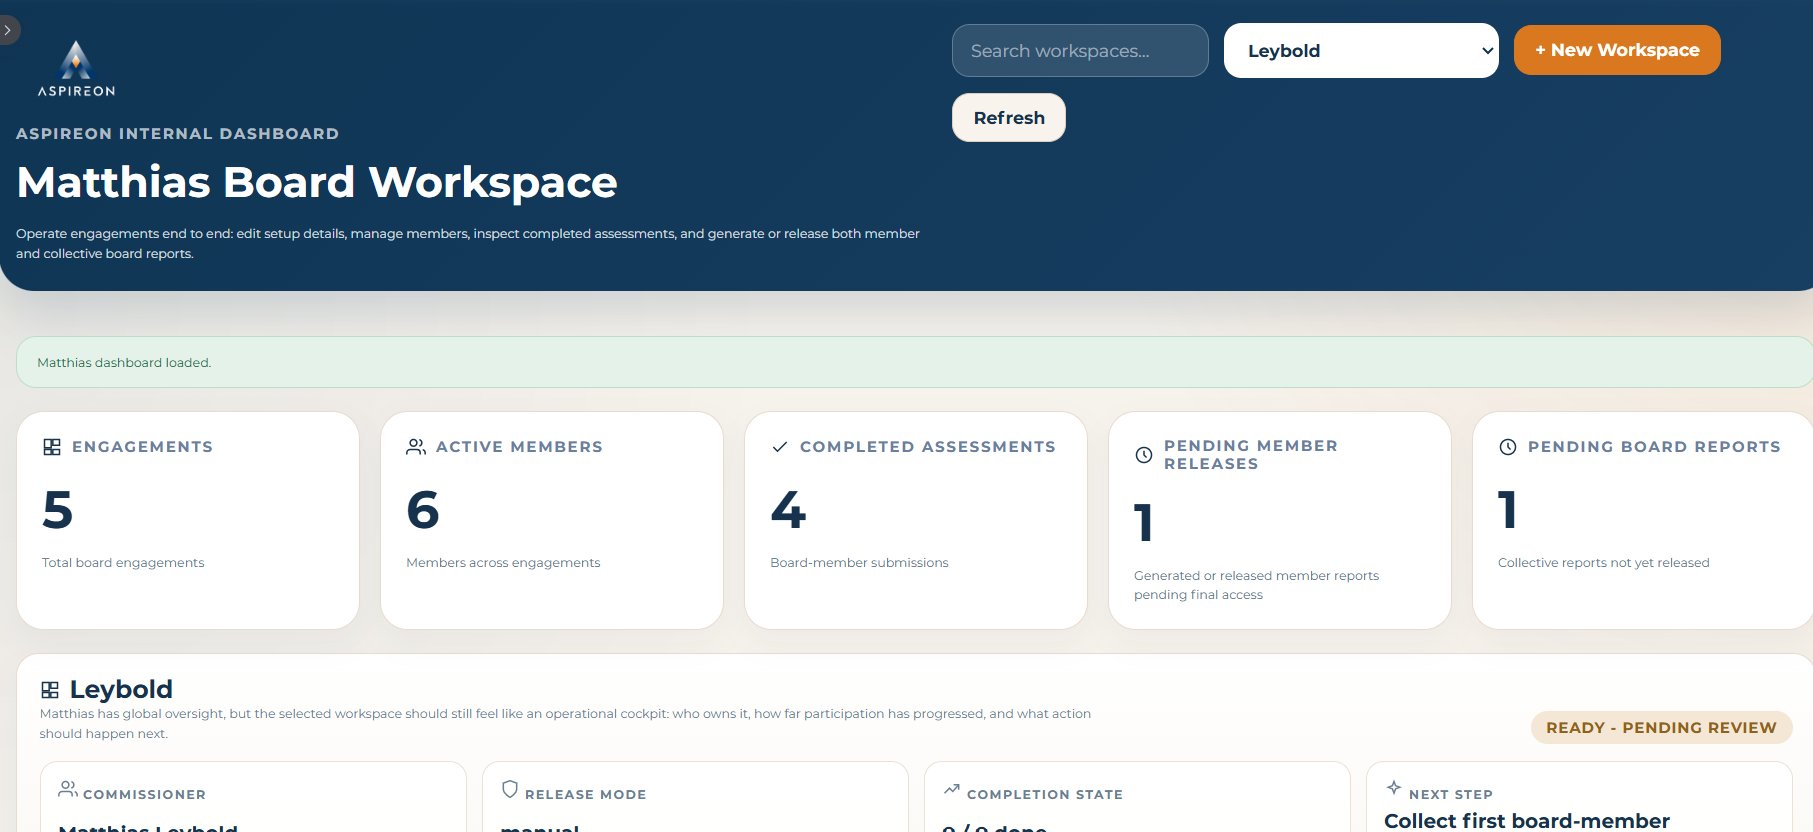Click the Engagements count 5
This screenshot has height=832, width=1813.
[58, 510]
